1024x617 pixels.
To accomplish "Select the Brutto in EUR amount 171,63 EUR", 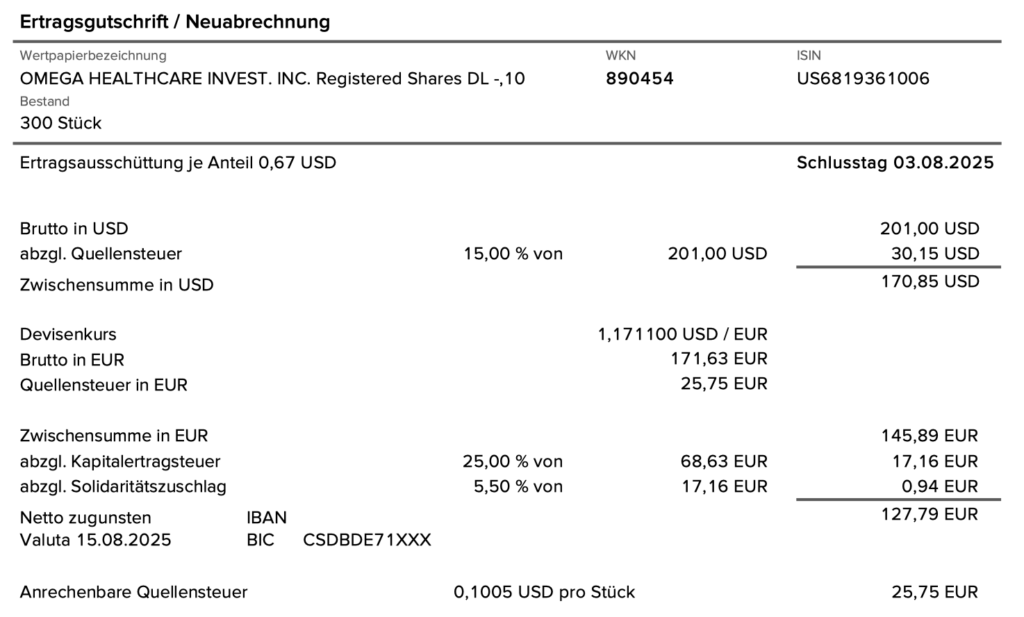I will click(719, 359).
